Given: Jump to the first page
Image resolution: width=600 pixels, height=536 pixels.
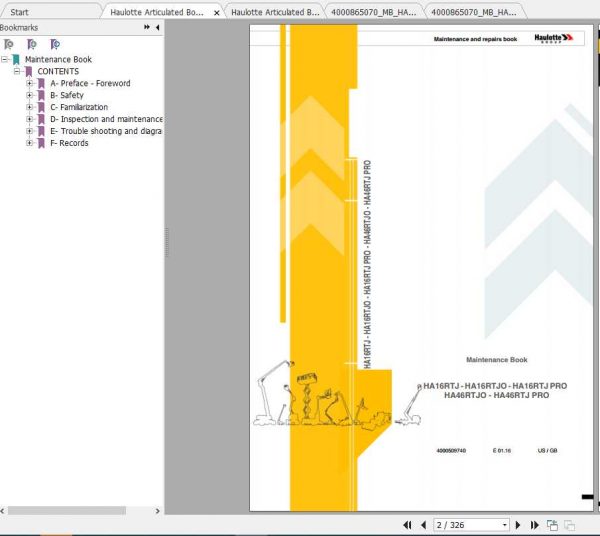Looking at the screenshot, I should coord(408,525).
